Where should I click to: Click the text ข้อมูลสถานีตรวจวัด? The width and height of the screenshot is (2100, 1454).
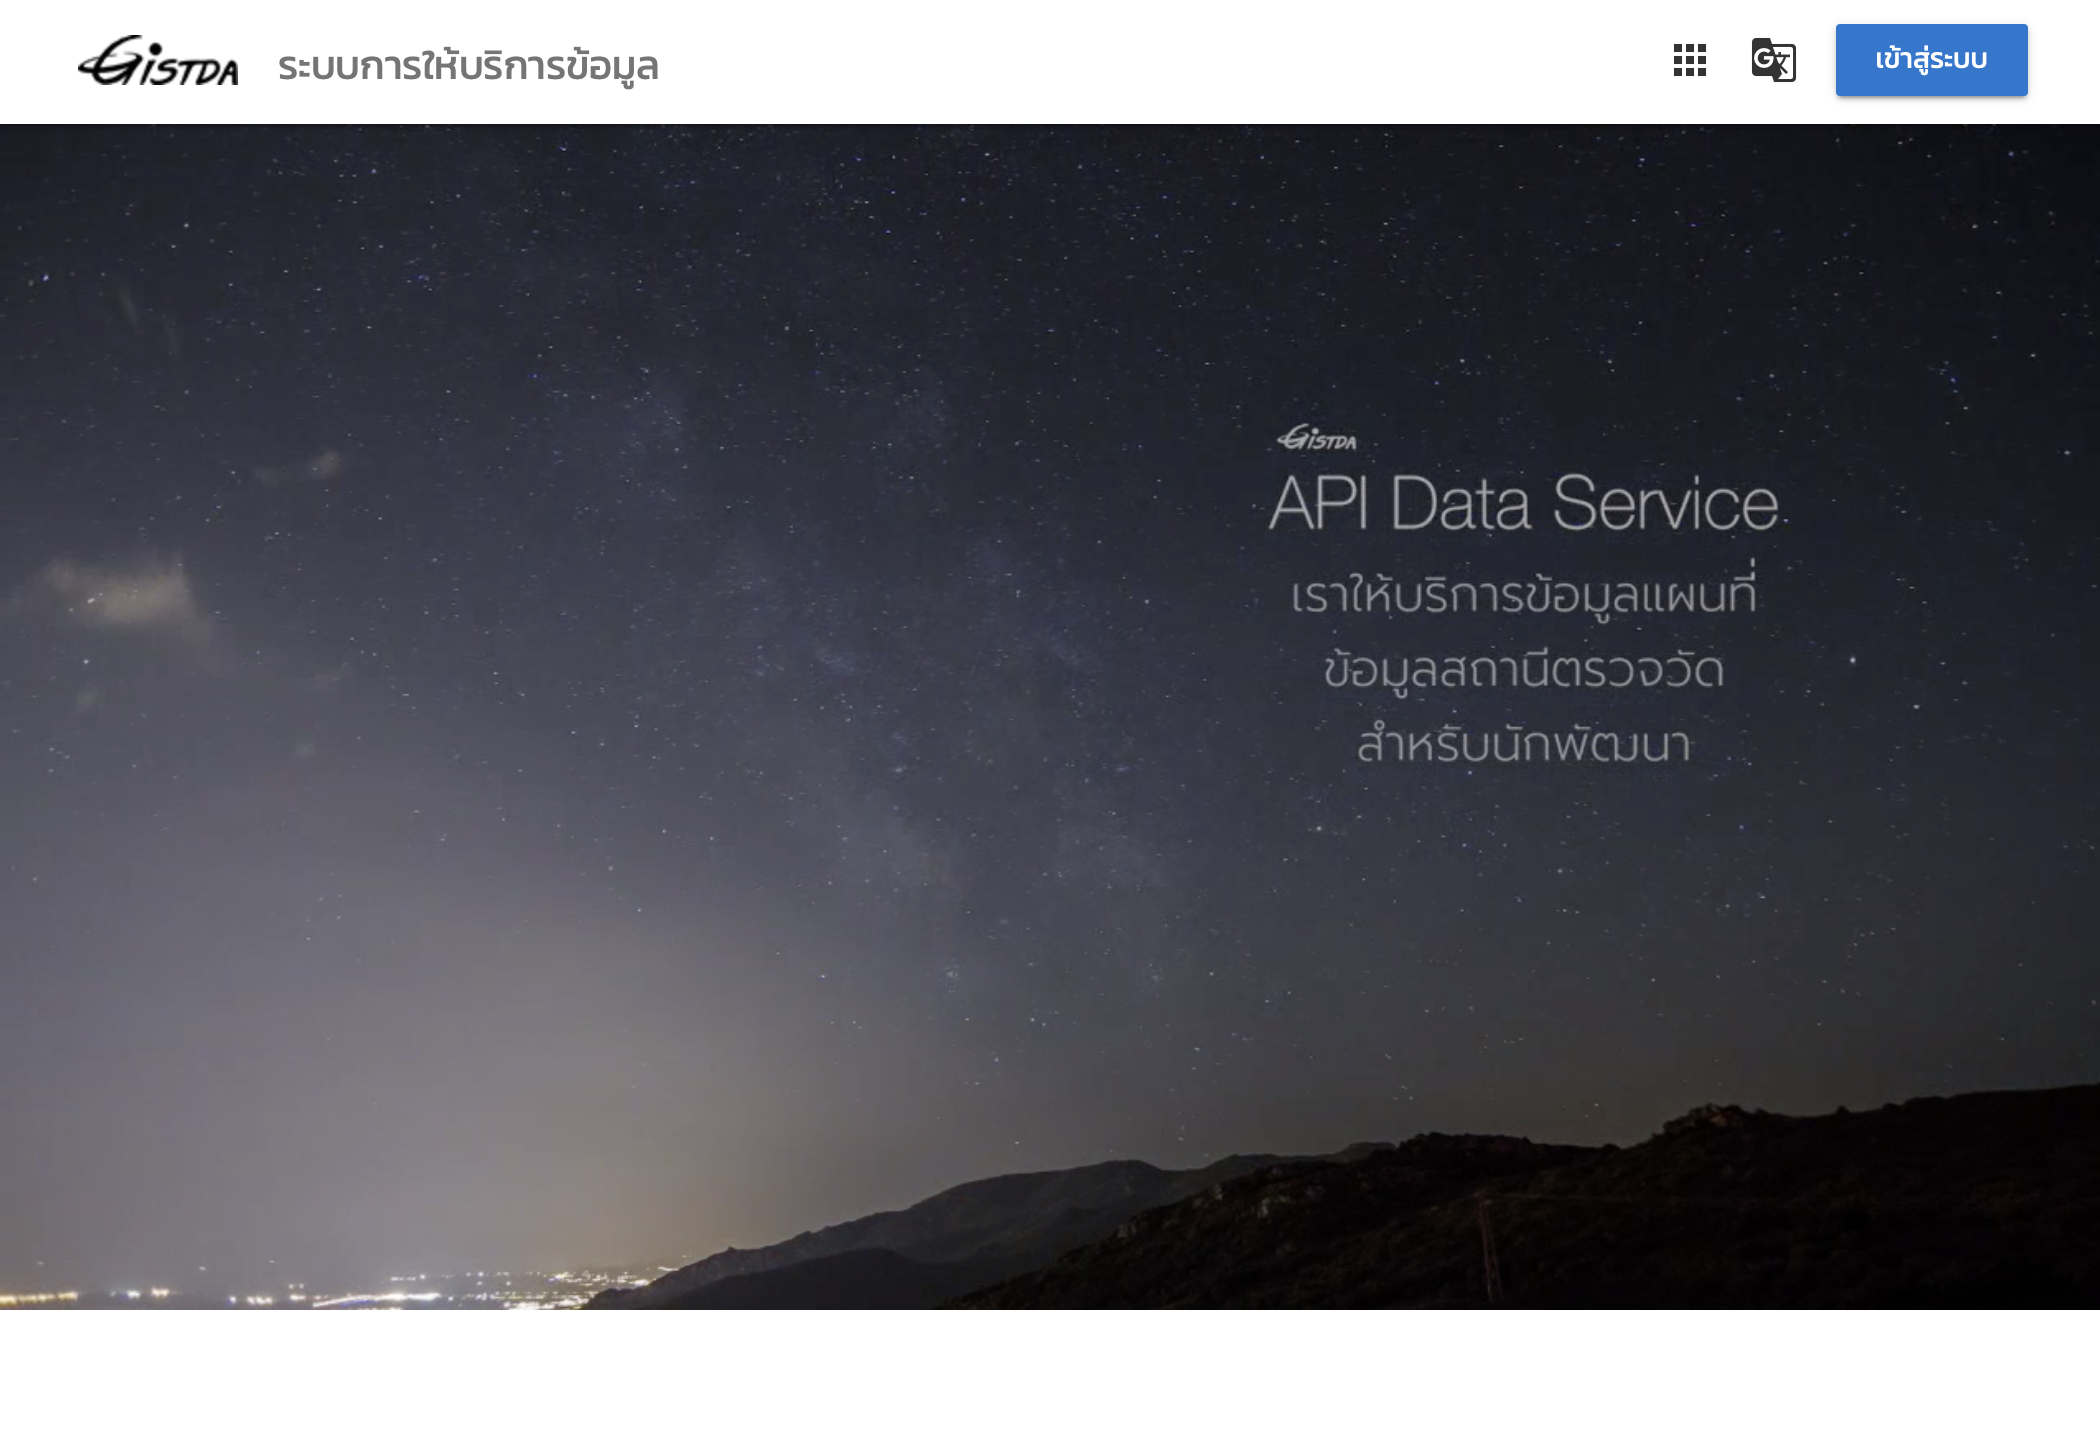1524,669
